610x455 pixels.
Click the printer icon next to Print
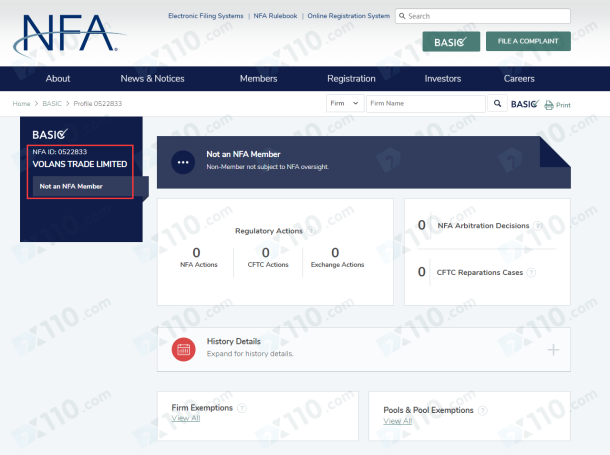[x=549, y=105]
